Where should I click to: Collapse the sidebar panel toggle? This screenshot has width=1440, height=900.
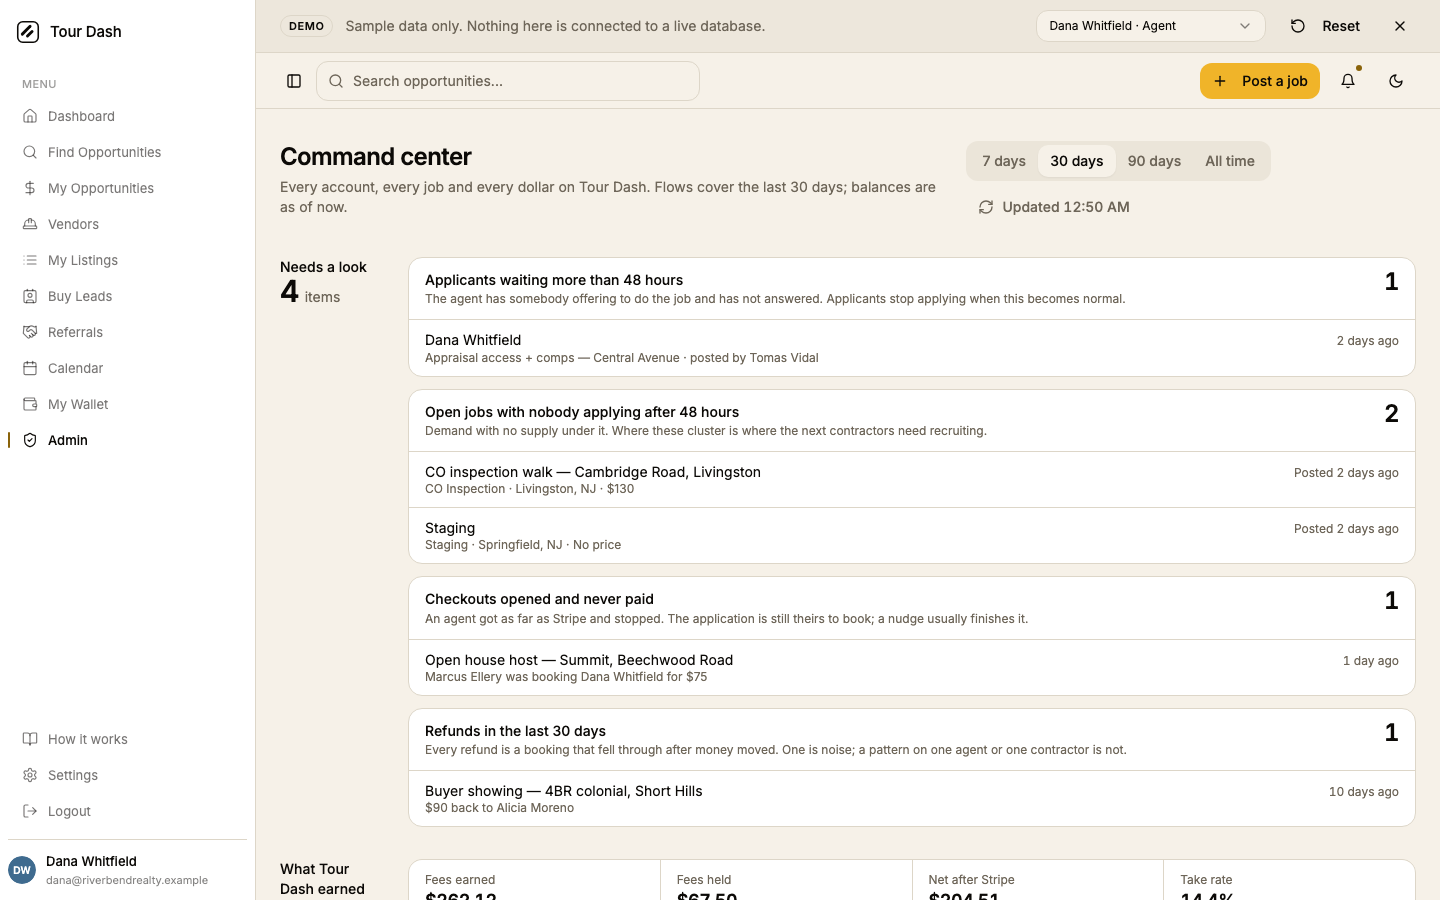[294, 81]
